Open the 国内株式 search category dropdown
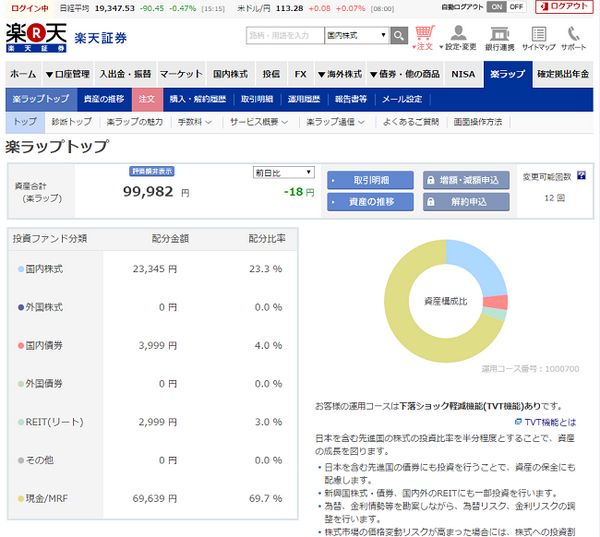 (x=357, y=36)
